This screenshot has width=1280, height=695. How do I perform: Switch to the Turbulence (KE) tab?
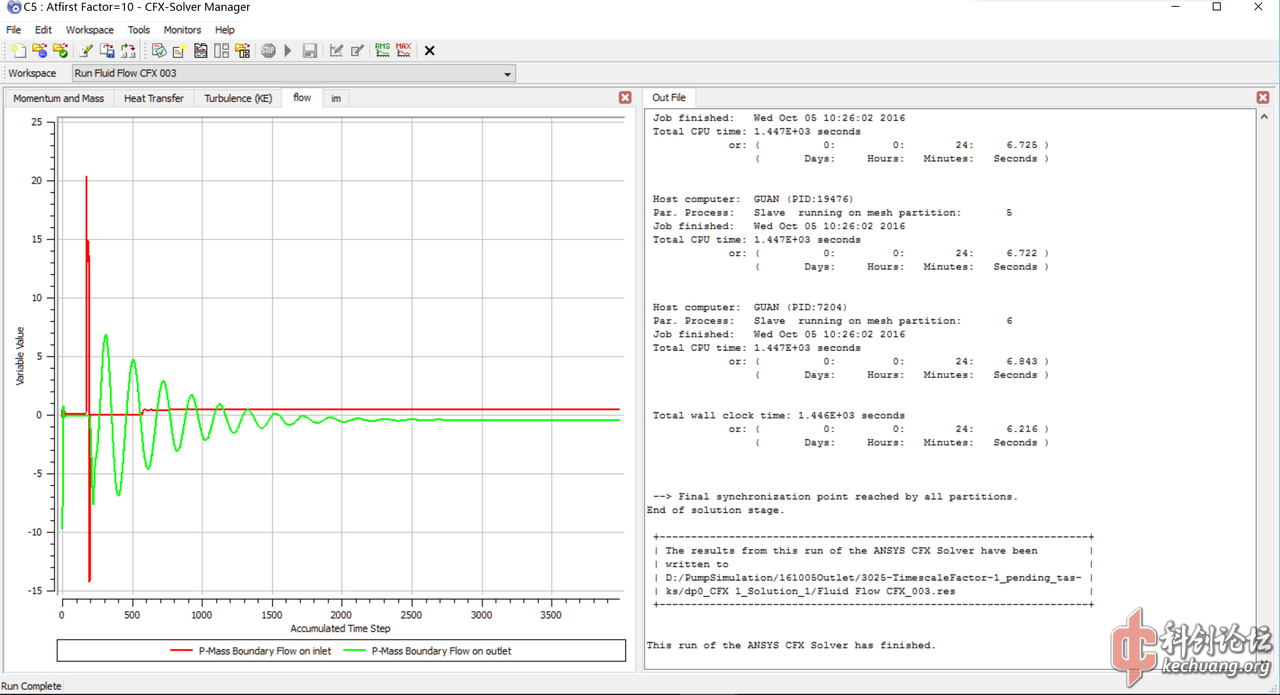[238, 98]
